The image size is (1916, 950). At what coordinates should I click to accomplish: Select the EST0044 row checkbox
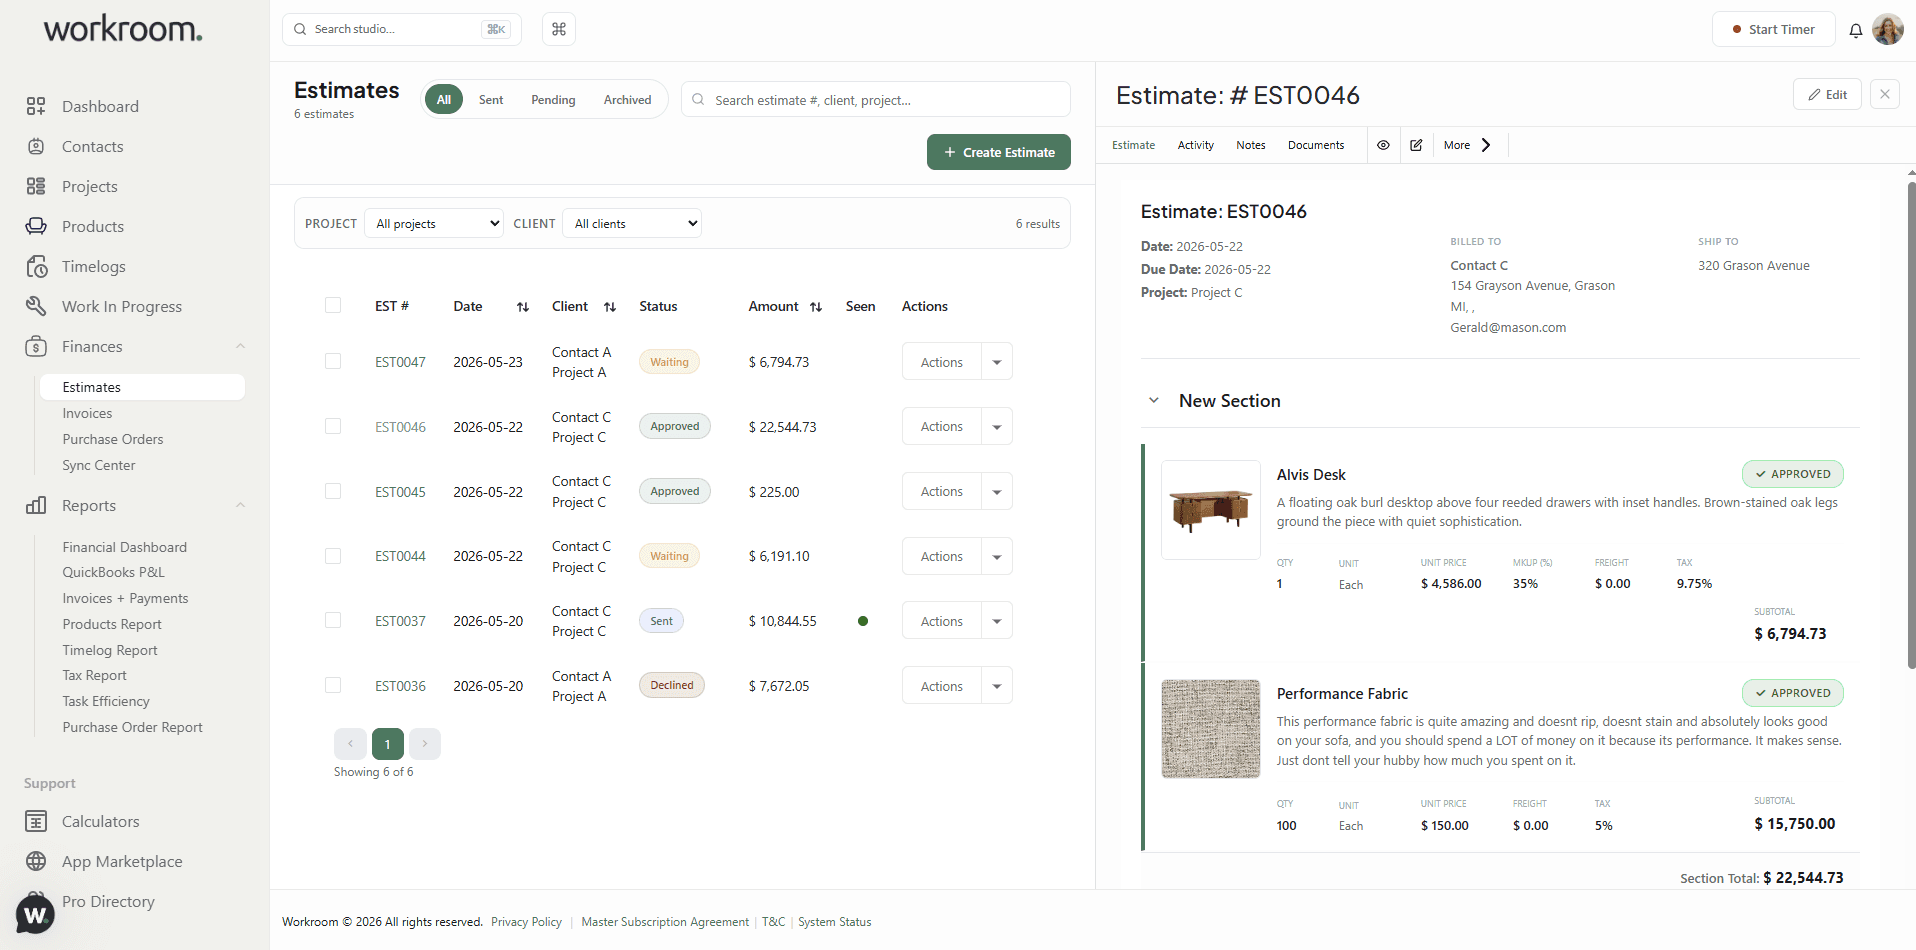(333, 556)
